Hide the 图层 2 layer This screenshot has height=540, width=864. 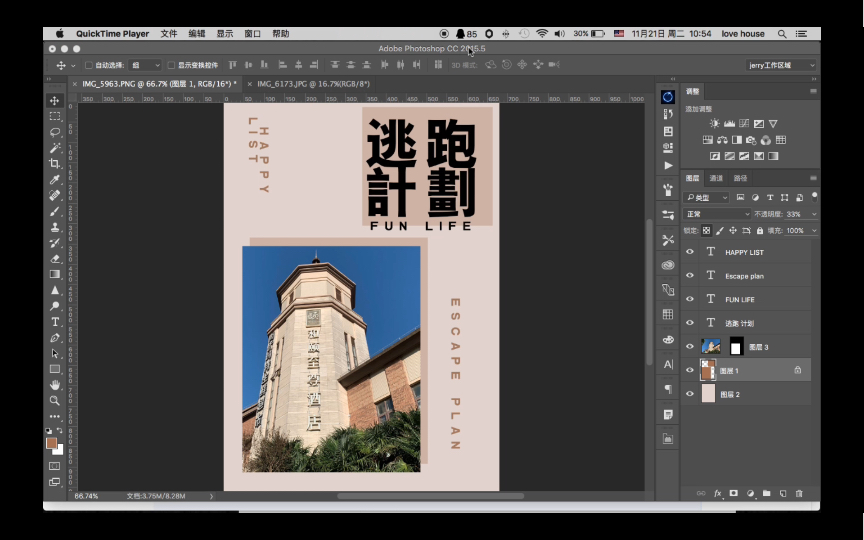click(690, 394)
